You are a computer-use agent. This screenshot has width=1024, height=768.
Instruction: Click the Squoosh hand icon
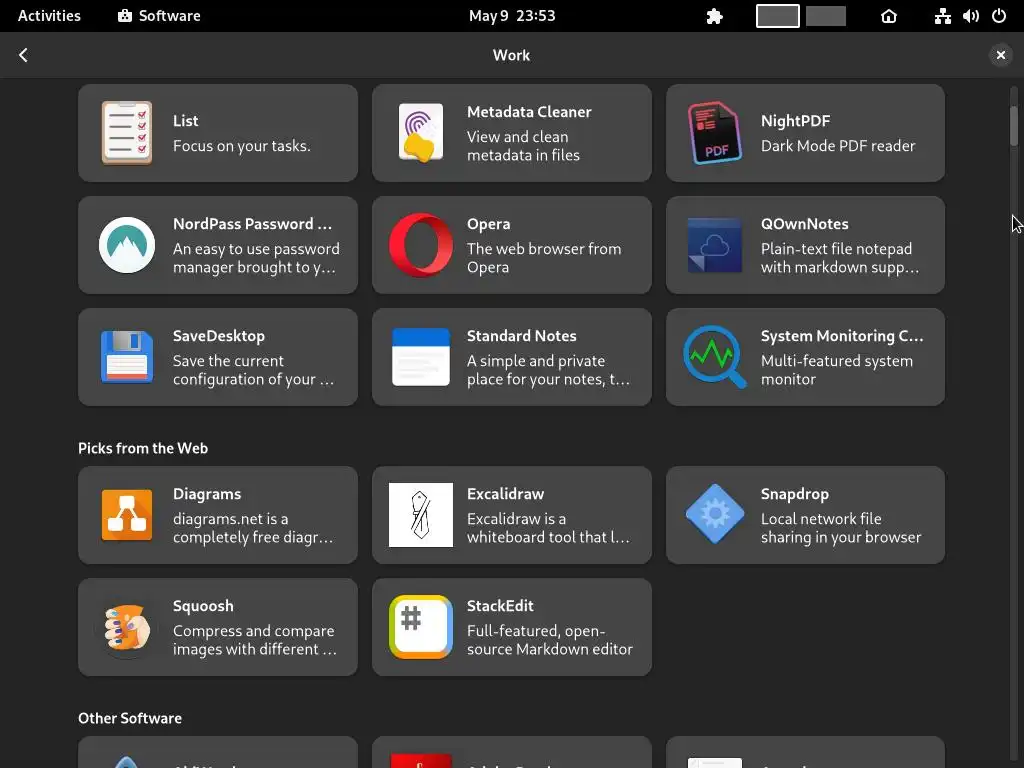click(x=127, y=627)
